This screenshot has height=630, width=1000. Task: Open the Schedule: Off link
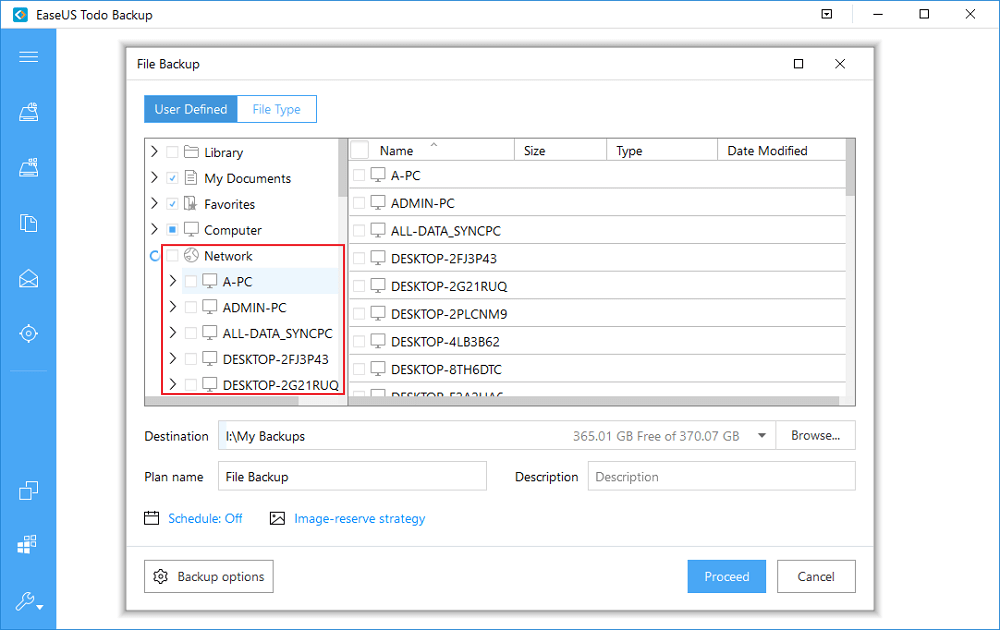(205, 518)
